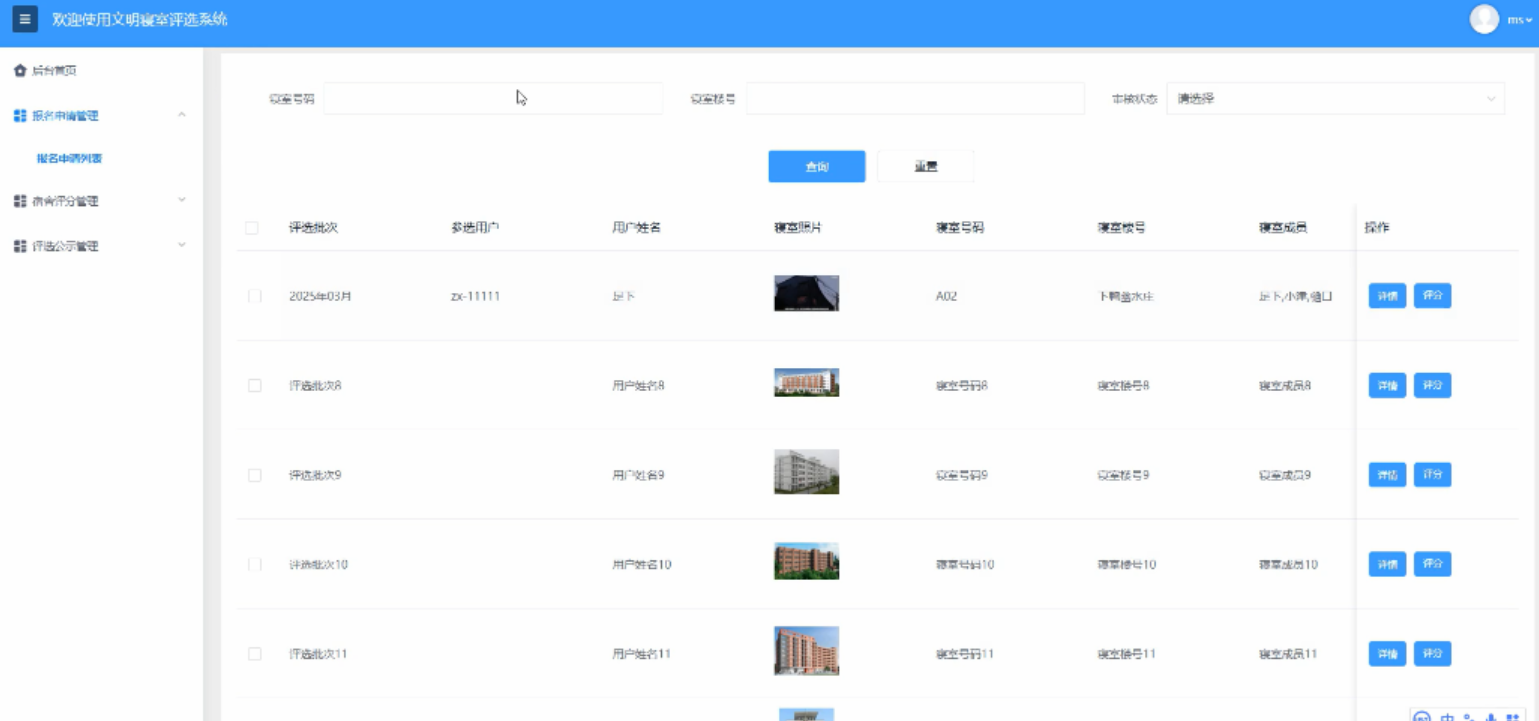Click the grid icon beside 报名申请管理
The width and height of the screenshot is (1539, 721).
coord(20,116)
